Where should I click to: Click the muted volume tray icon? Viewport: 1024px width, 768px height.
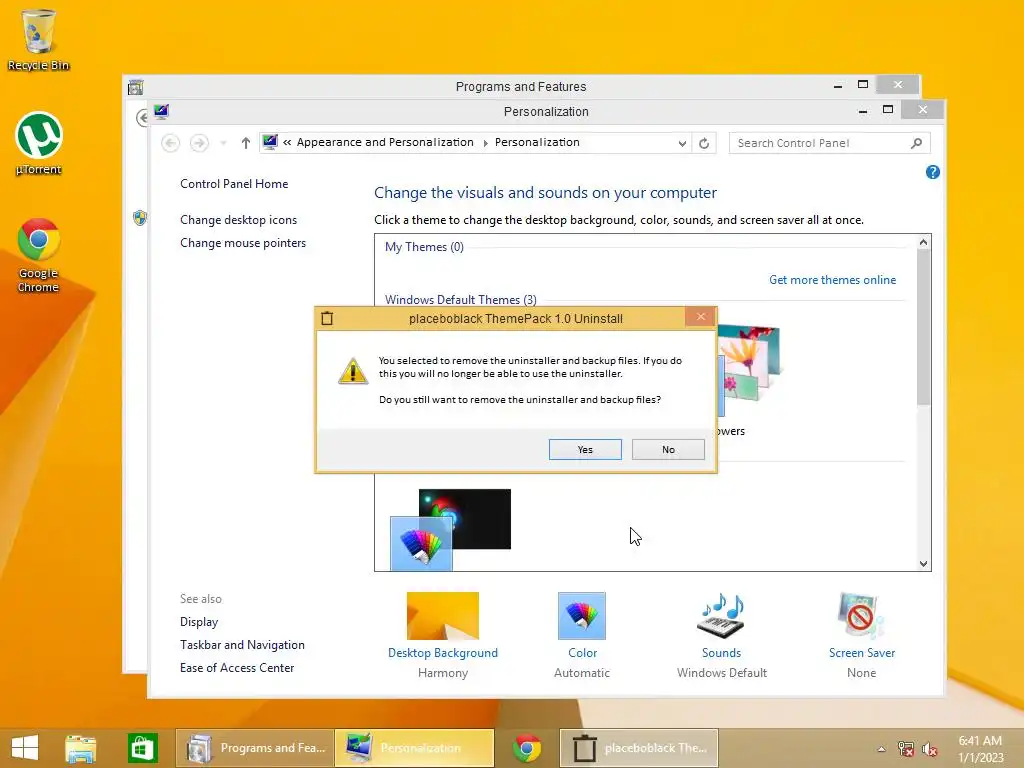pyautogui.click(x=930, y=749)
